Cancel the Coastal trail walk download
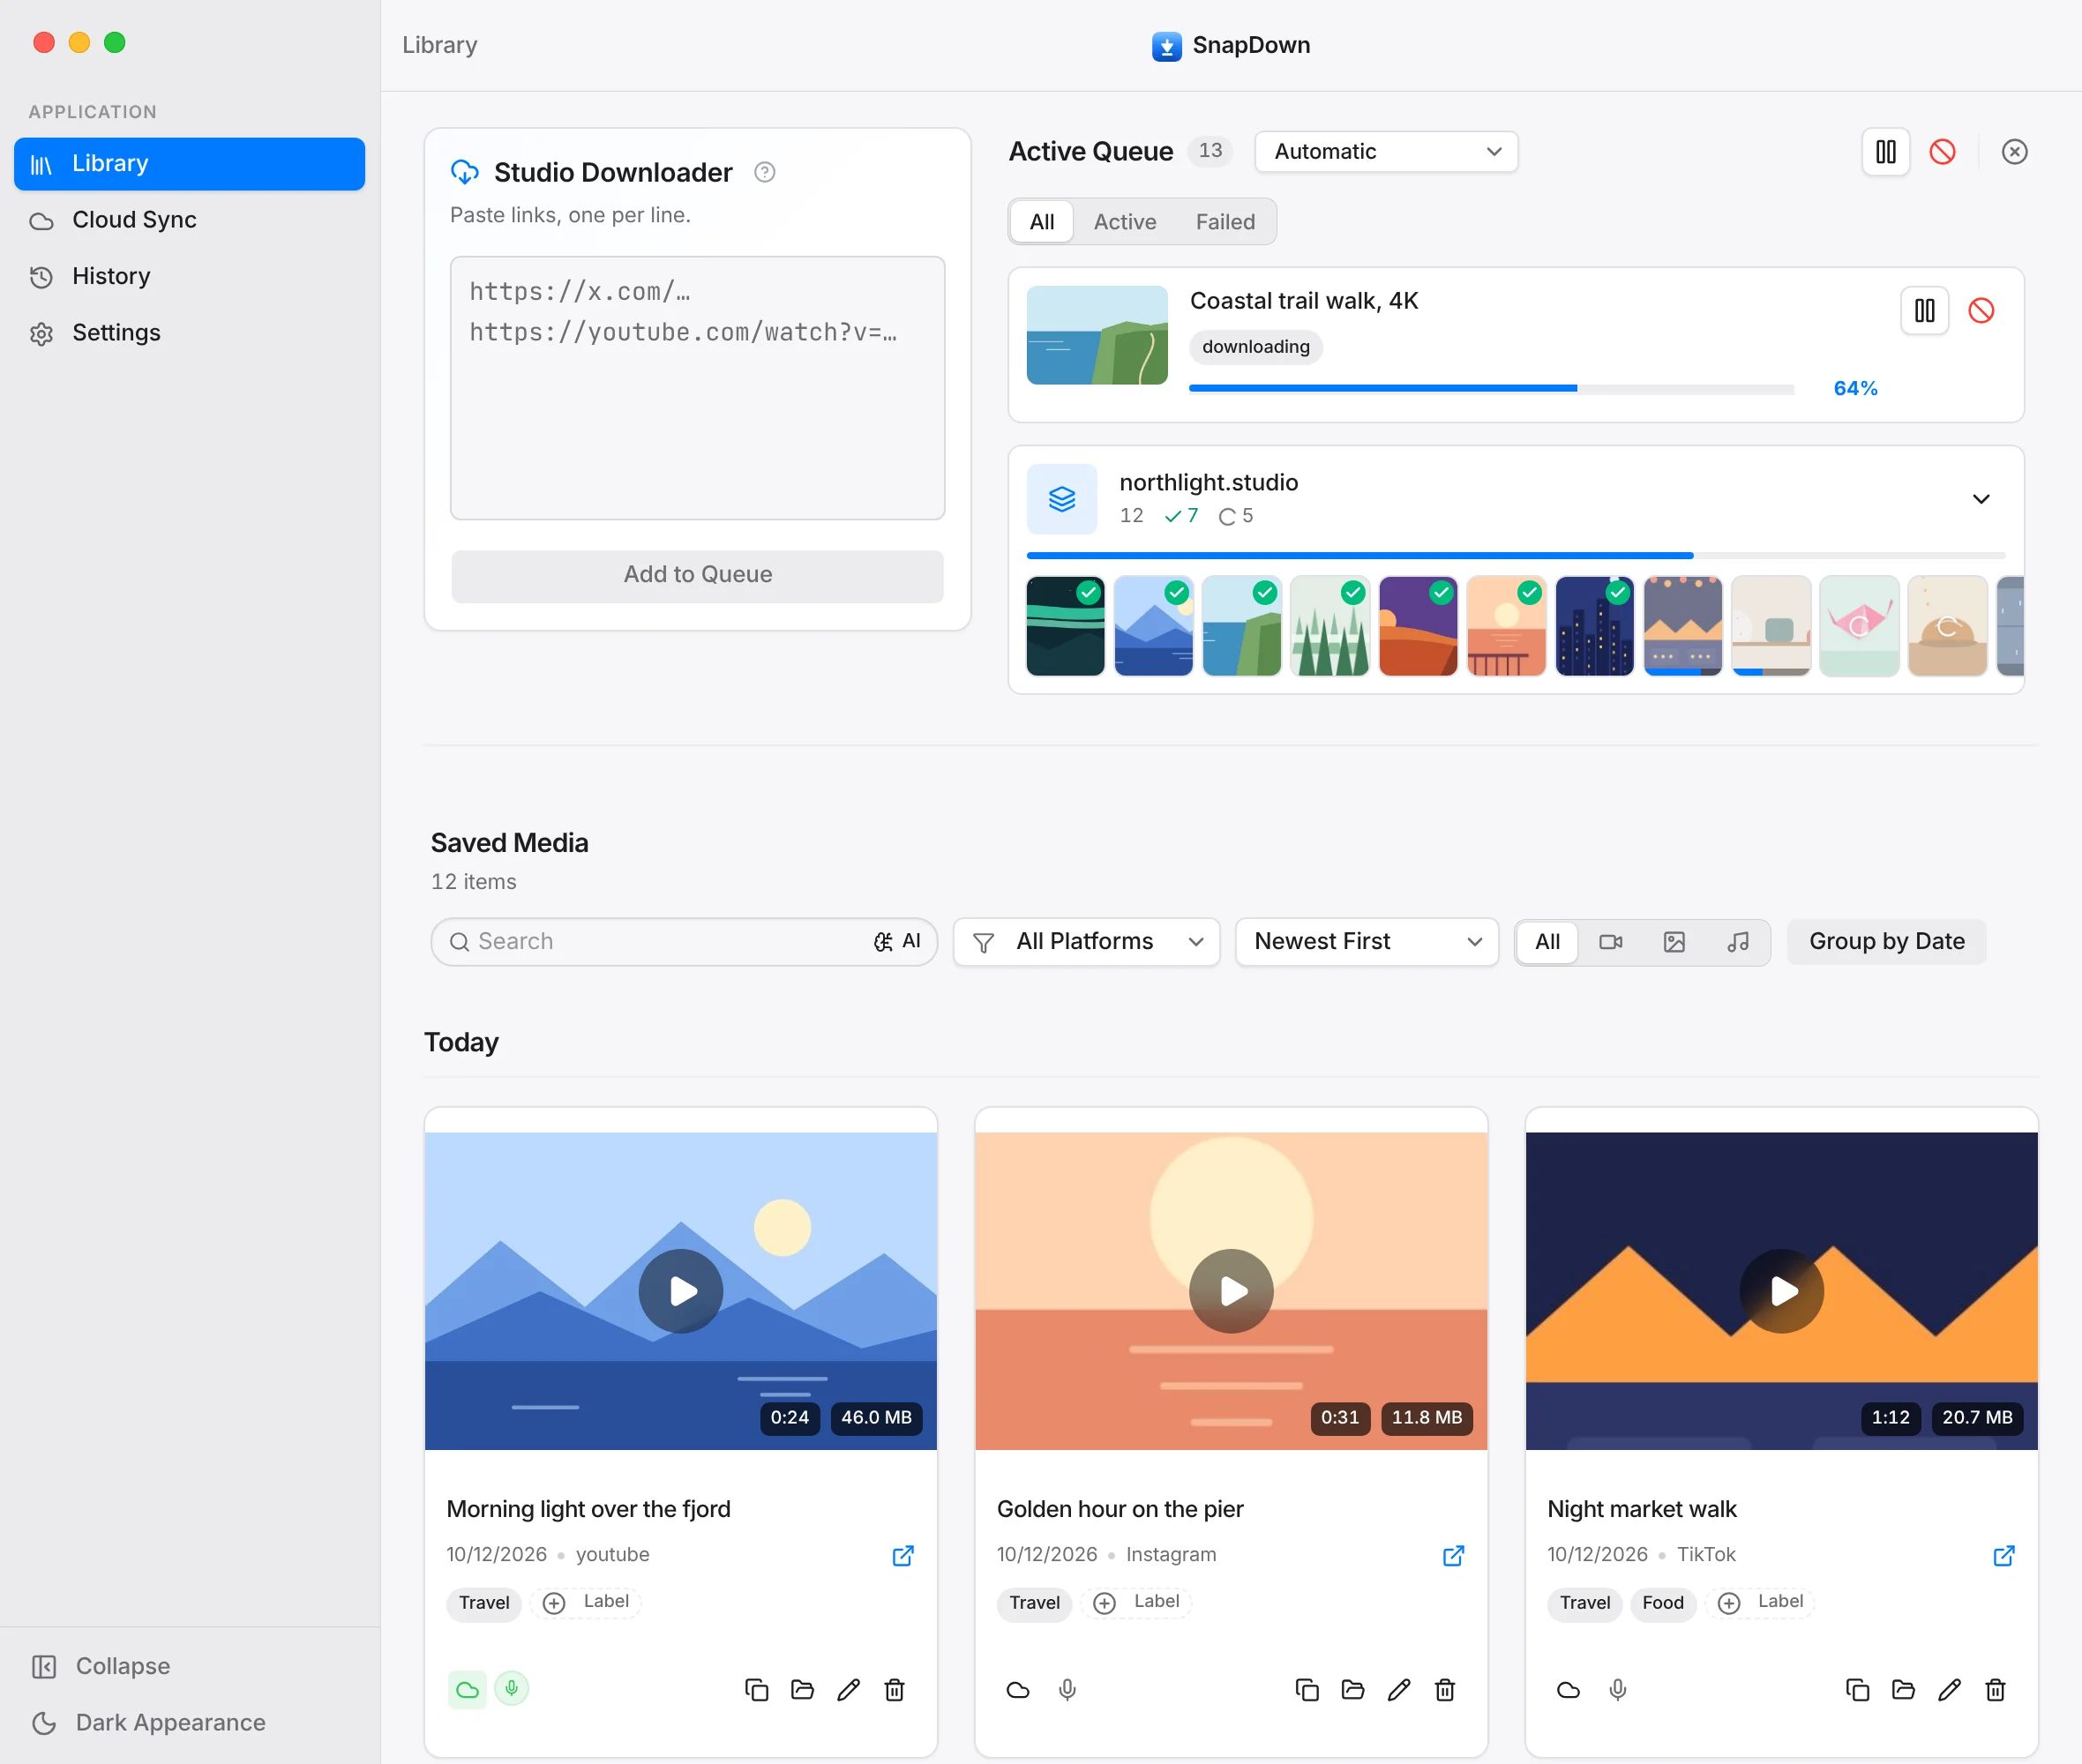This screenshot has width=2082, height=1764. click(1981, 311)
